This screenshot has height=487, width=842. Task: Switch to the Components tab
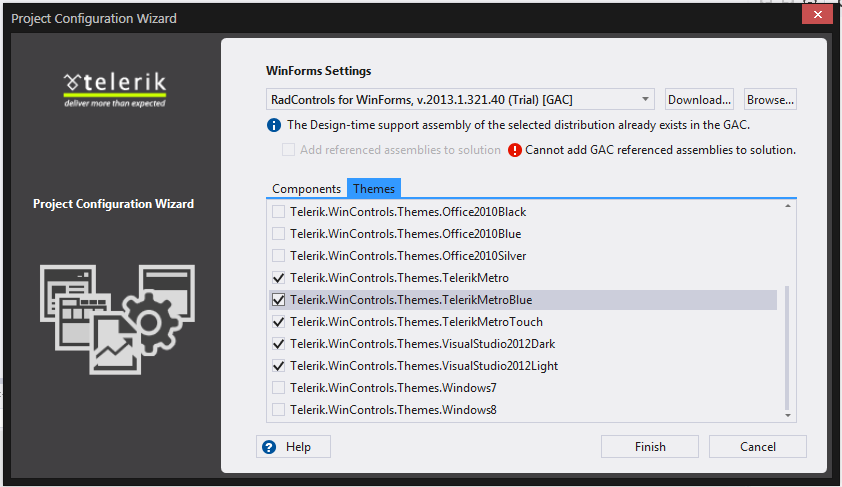pyautogui.click(x=307, y=189)
